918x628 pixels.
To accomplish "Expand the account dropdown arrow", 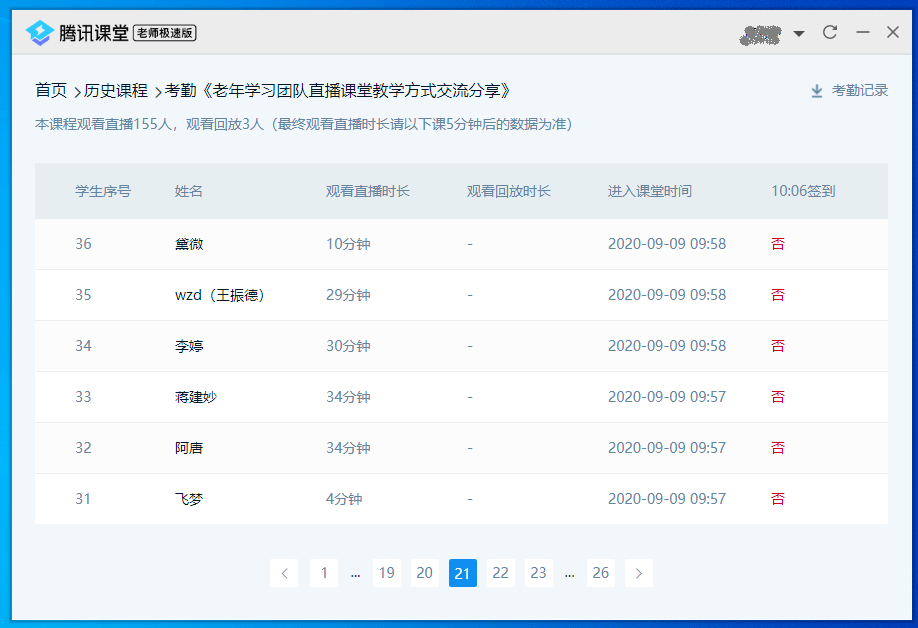I will click(x=800, y=31).
